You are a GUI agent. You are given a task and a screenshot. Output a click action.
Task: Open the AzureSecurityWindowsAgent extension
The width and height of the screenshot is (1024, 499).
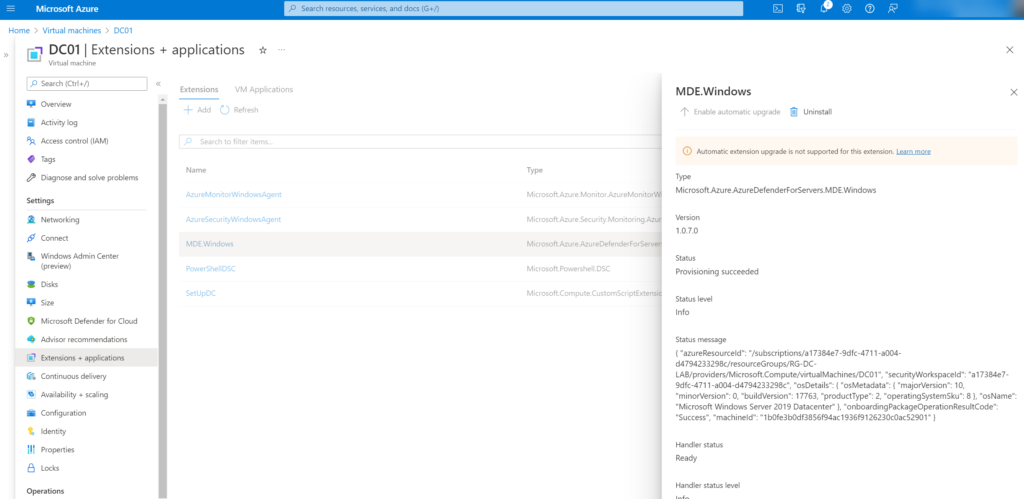coord(234,219)
